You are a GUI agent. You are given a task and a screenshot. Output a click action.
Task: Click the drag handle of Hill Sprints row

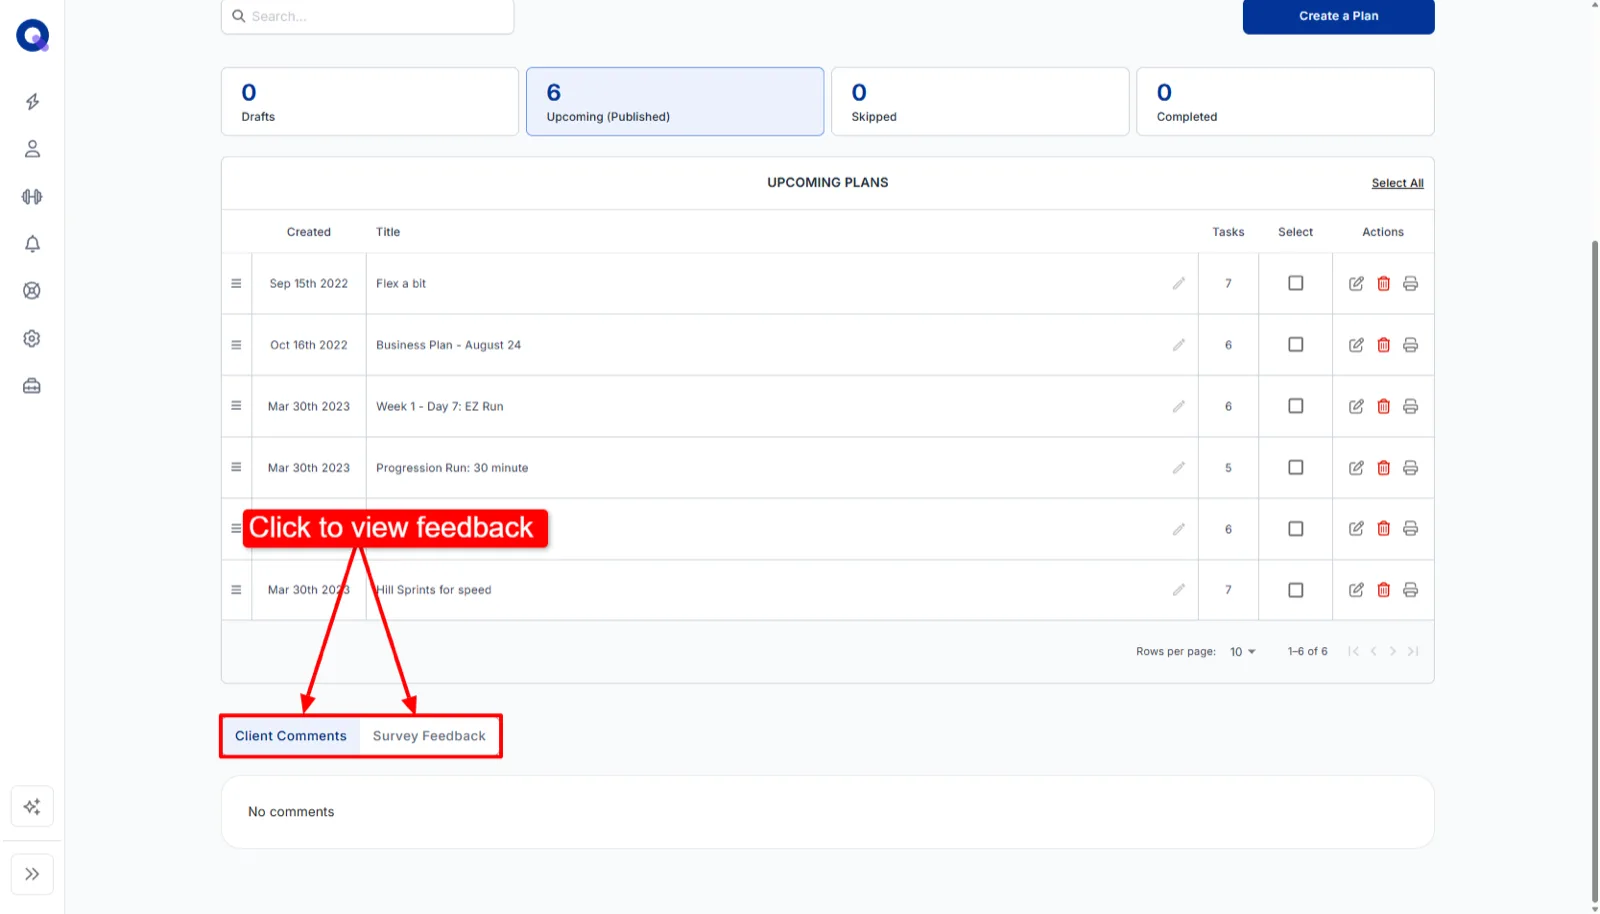click(x=236, y=590)
